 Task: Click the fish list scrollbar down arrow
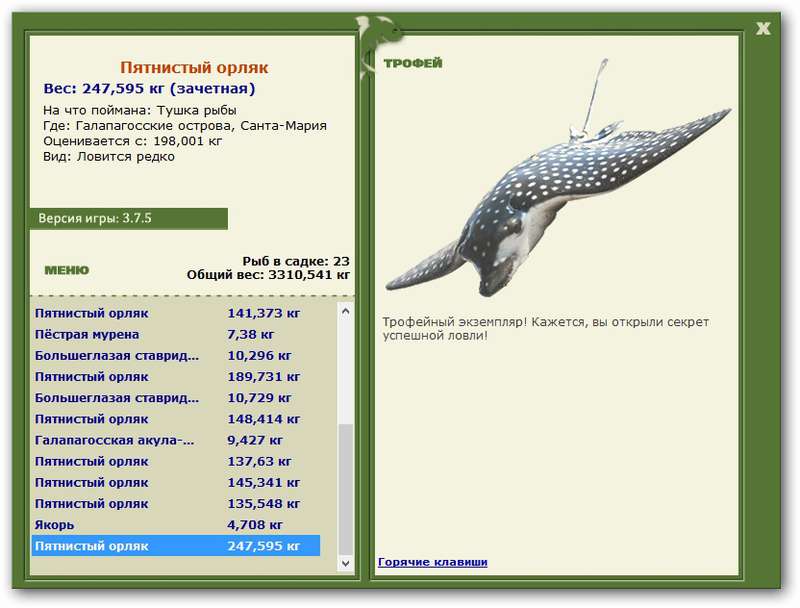tap(345, 563)
